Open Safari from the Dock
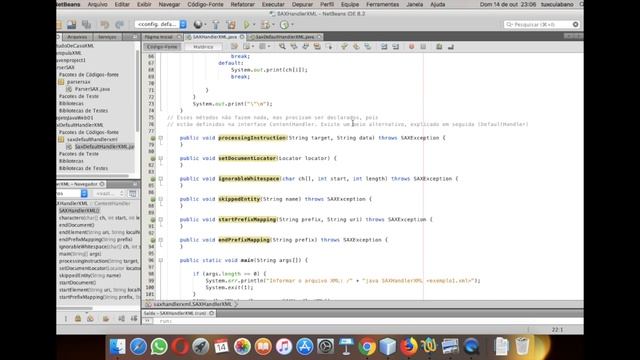Viewport: 640px width, 360px height. tap(138, 347)
